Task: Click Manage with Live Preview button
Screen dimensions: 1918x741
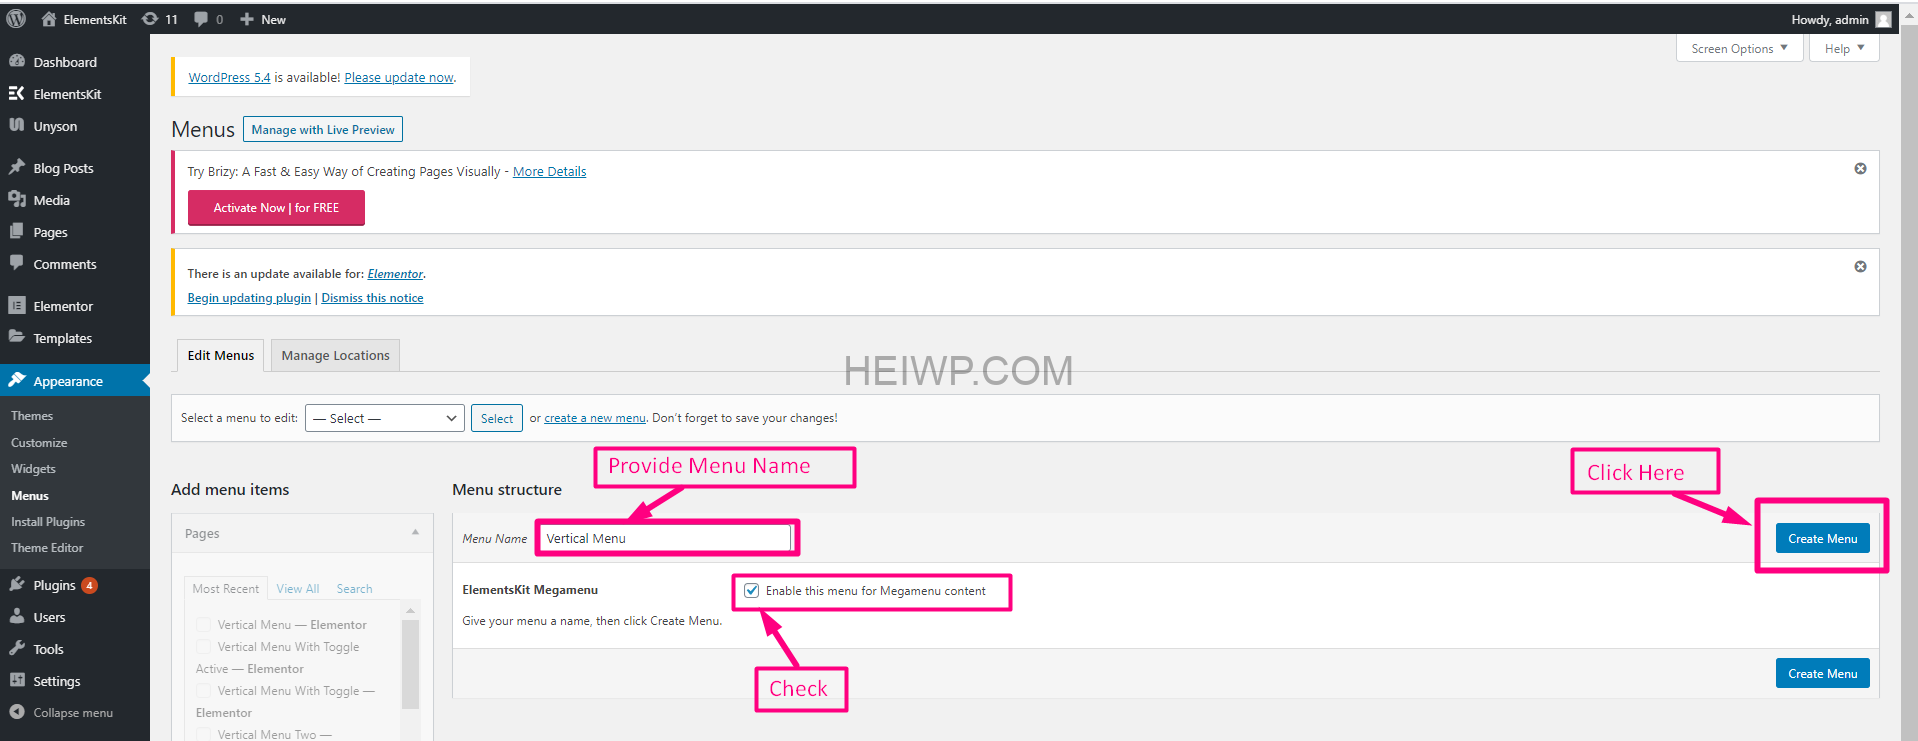Action: pos(323,129)
